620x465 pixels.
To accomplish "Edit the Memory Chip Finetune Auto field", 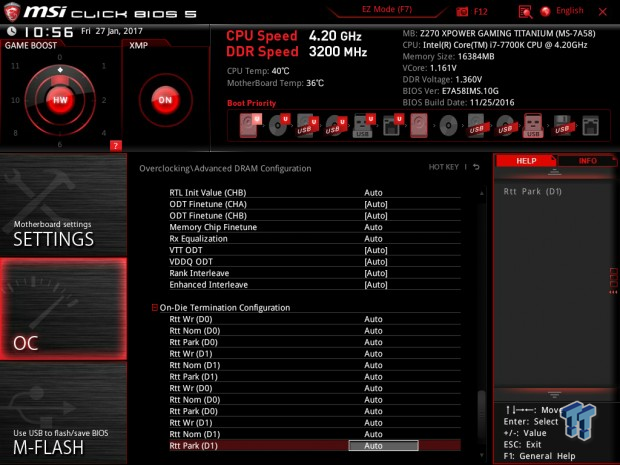I will pyautogui.click(x=373, y=227).
